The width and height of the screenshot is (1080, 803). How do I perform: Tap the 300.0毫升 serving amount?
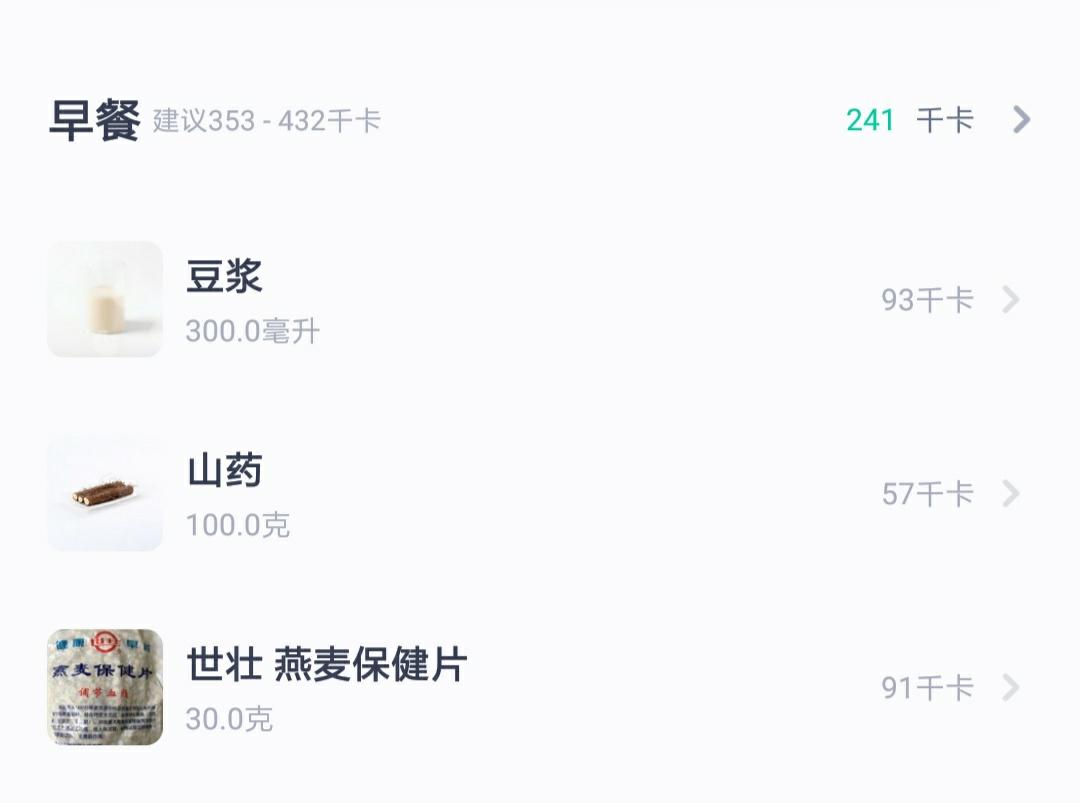coord(252,331)
